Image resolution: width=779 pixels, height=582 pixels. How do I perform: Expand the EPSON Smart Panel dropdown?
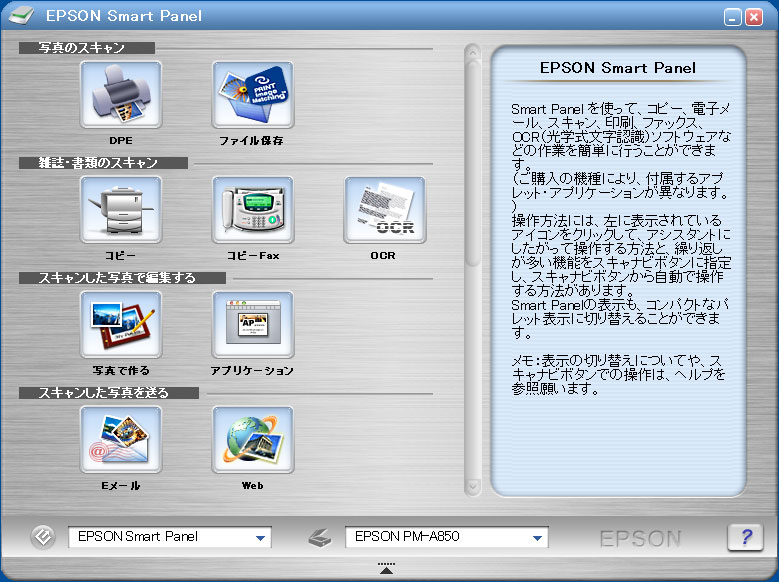[260, 538]
